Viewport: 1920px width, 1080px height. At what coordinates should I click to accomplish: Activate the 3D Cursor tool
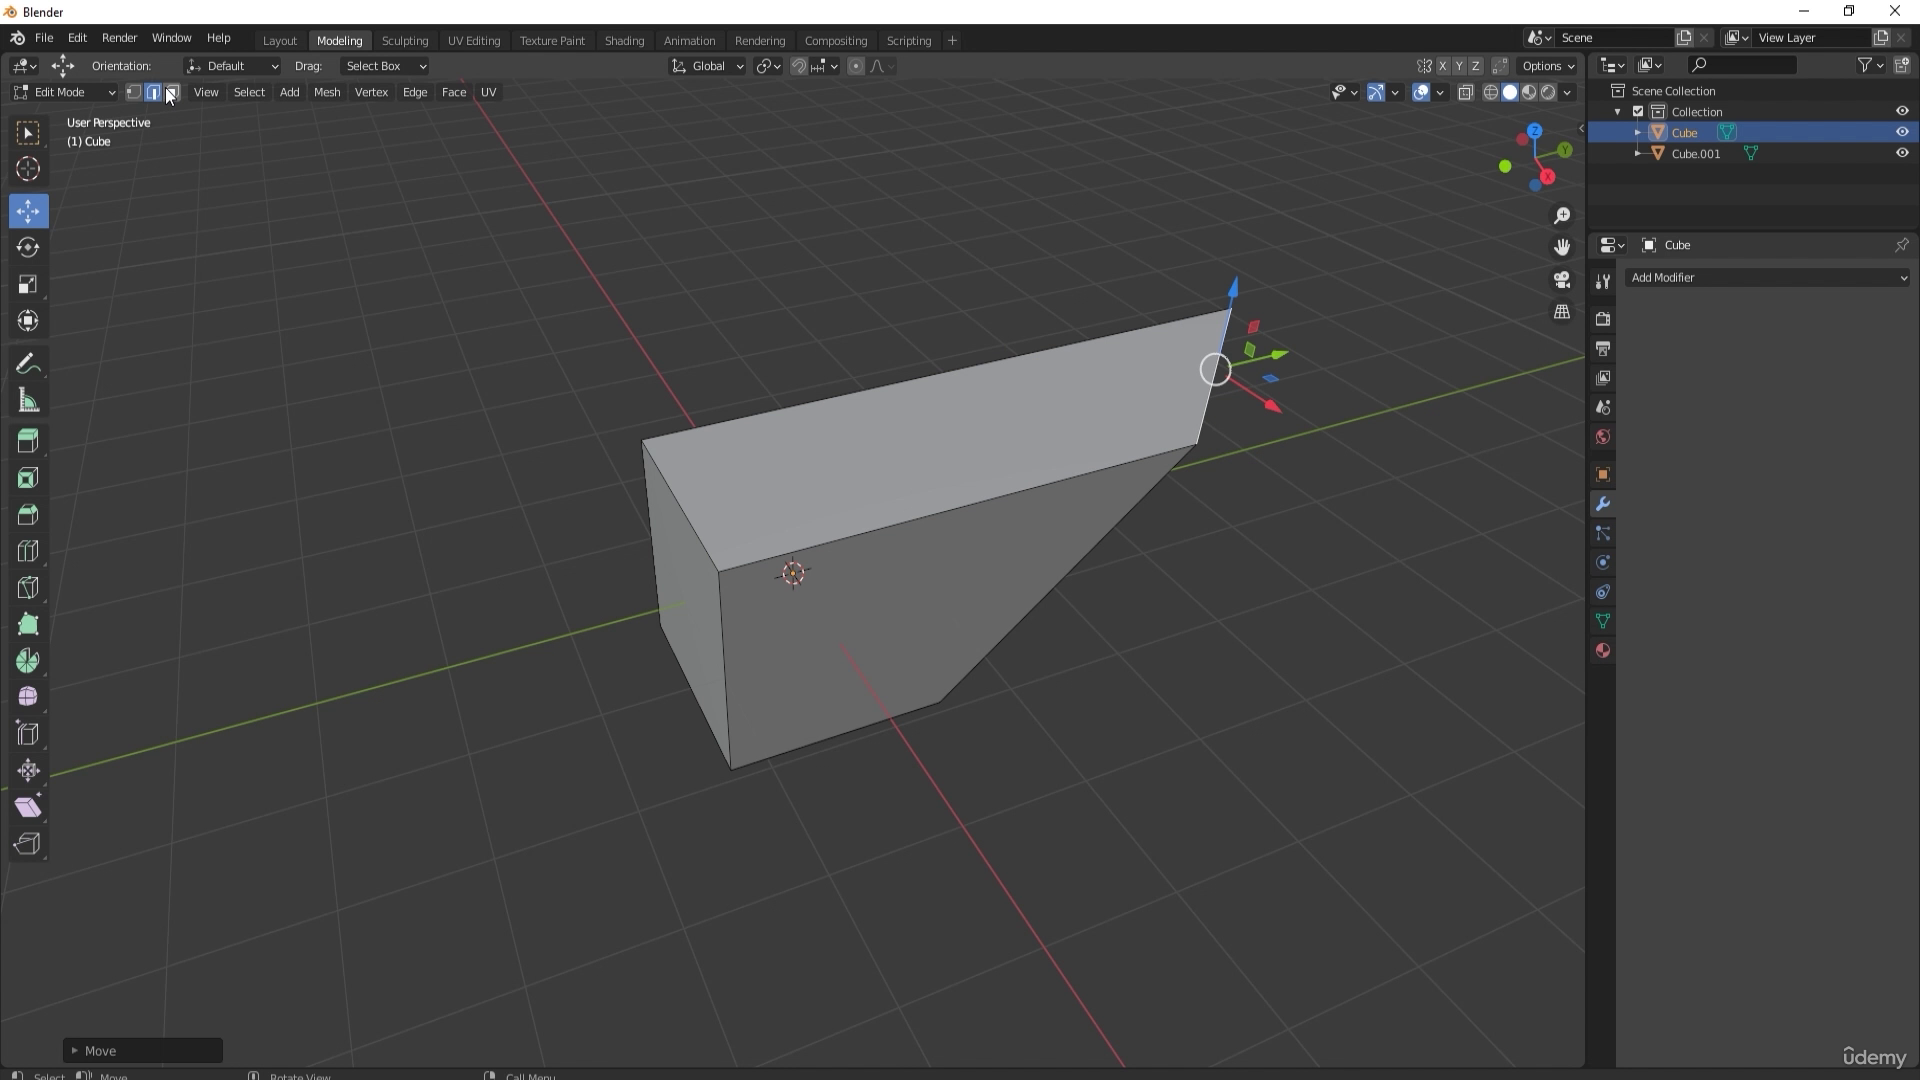[x=28, y=169]
